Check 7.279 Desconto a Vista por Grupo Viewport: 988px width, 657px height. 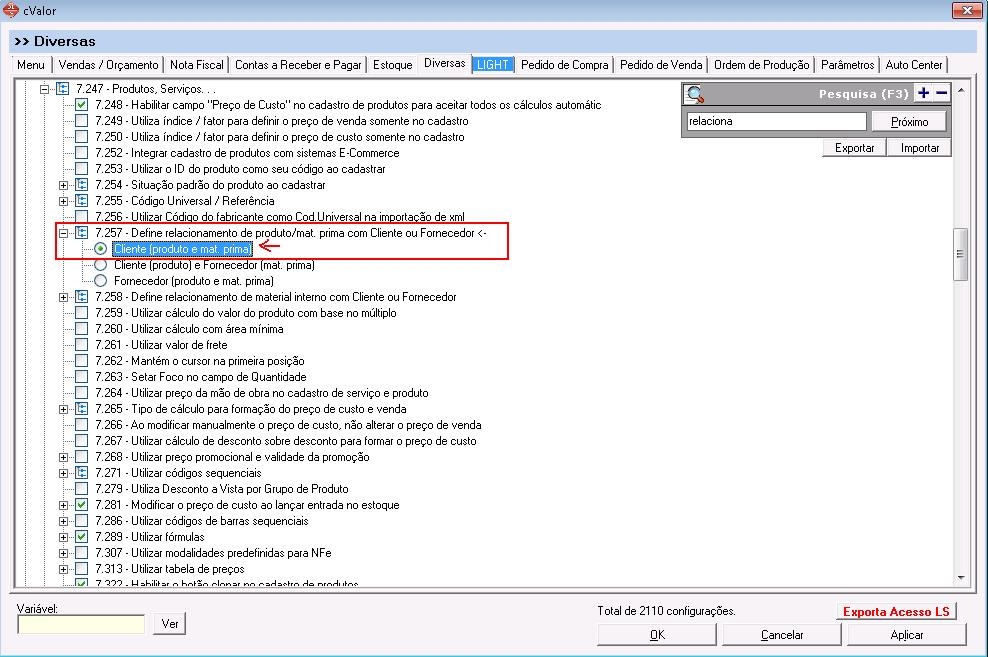click(x=82, y=489)
